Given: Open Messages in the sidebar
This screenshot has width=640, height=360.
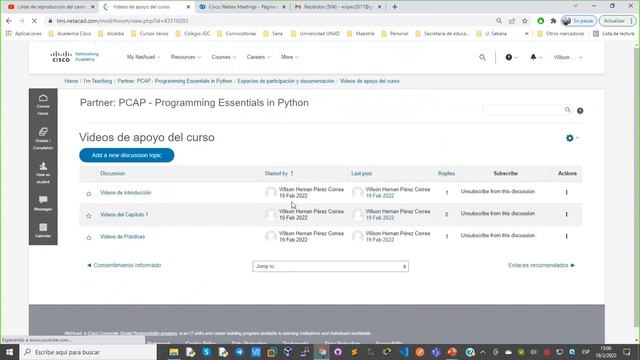Looking at the screenshot, I should (x=43, y=203).
